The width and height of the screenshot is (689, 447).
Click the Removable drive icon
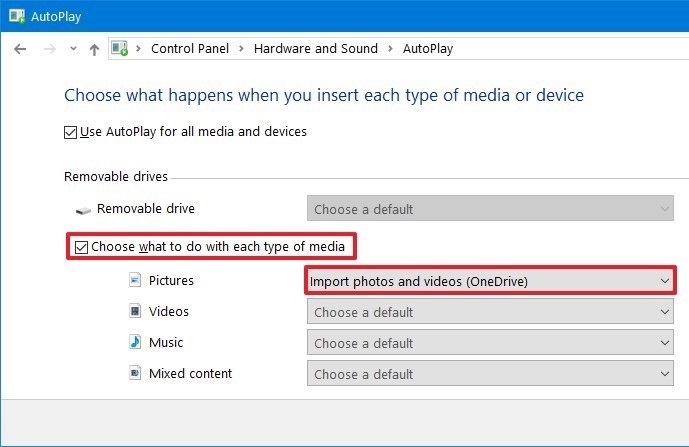point(83,210)
